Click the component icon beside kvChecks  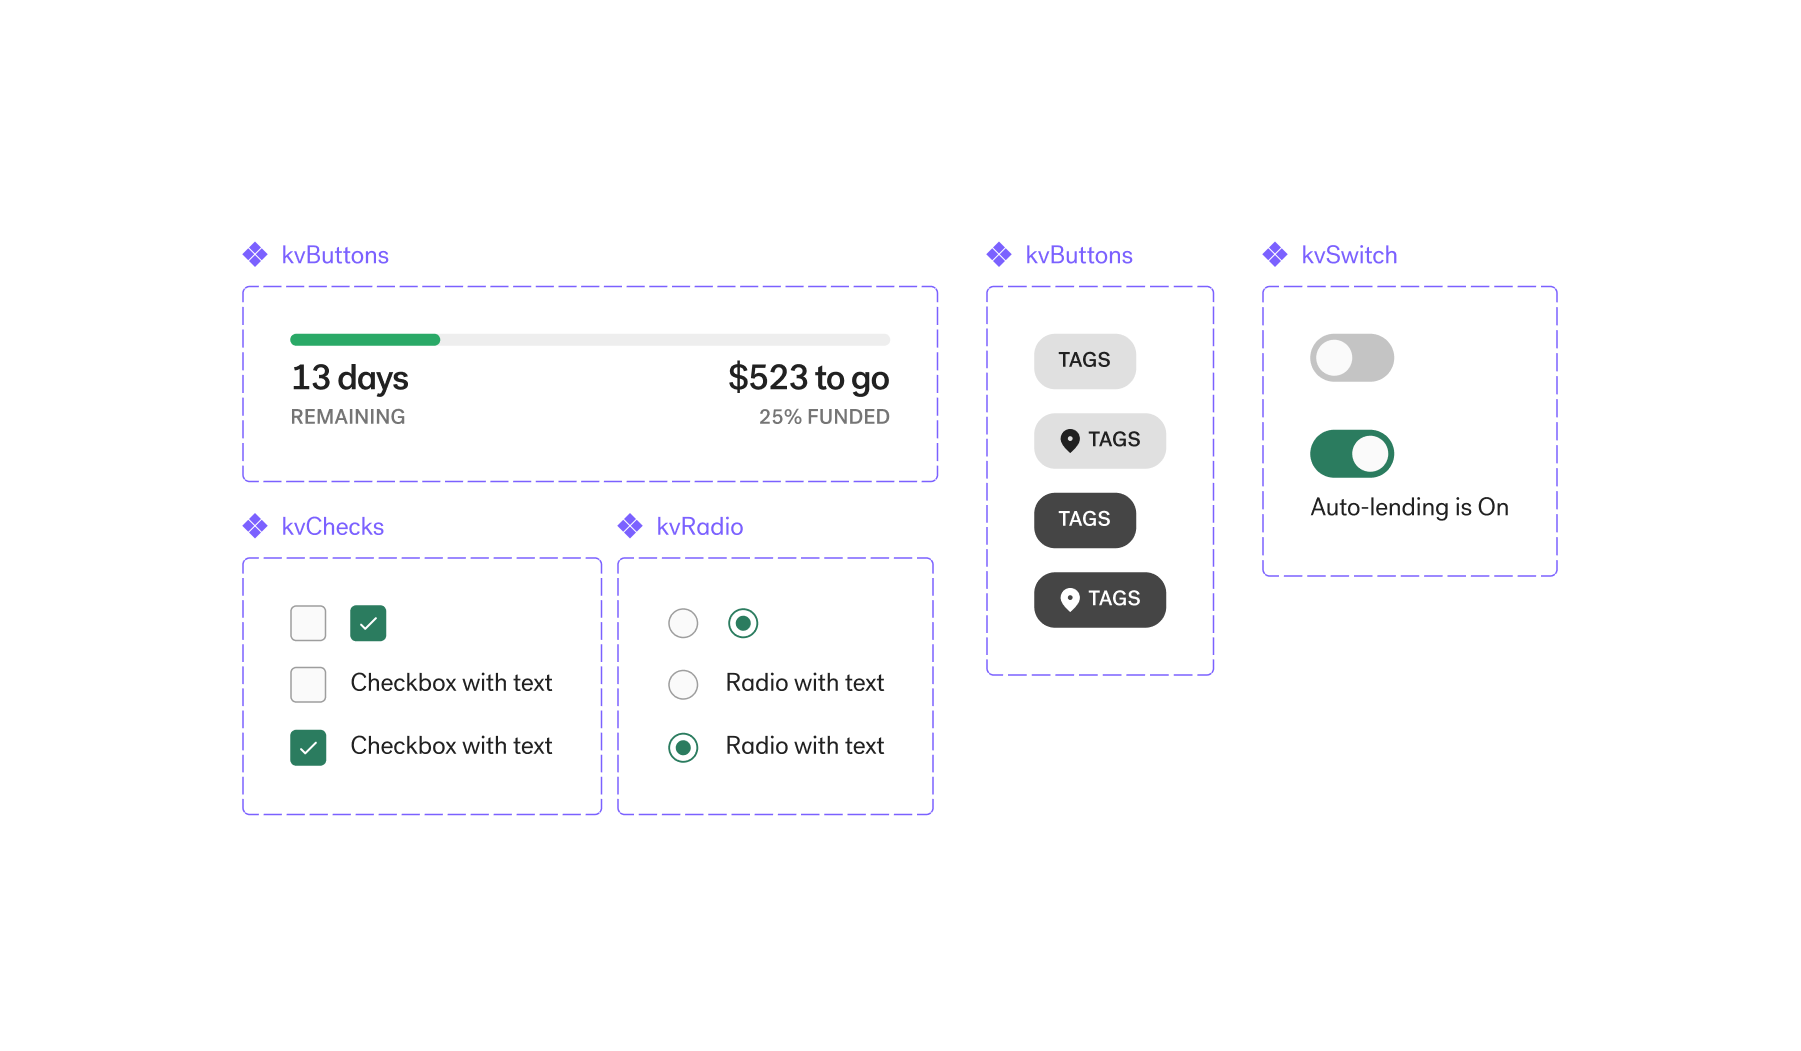[x=255, y=526]
